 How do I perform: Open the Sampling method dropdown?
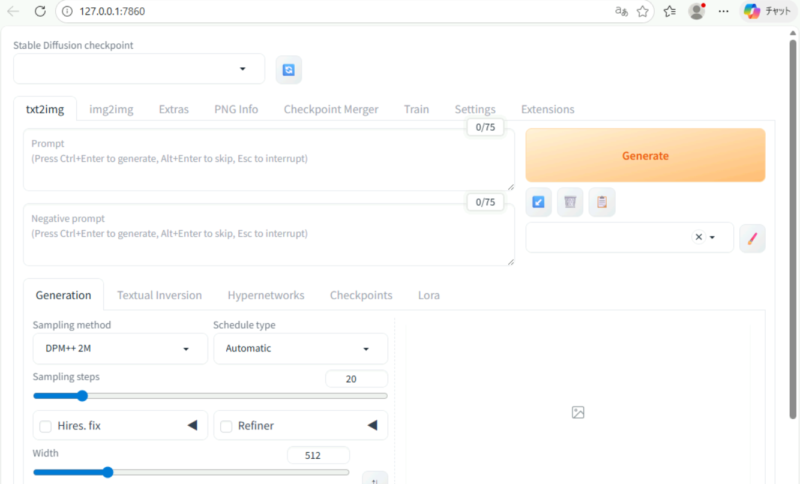[115, 349]
